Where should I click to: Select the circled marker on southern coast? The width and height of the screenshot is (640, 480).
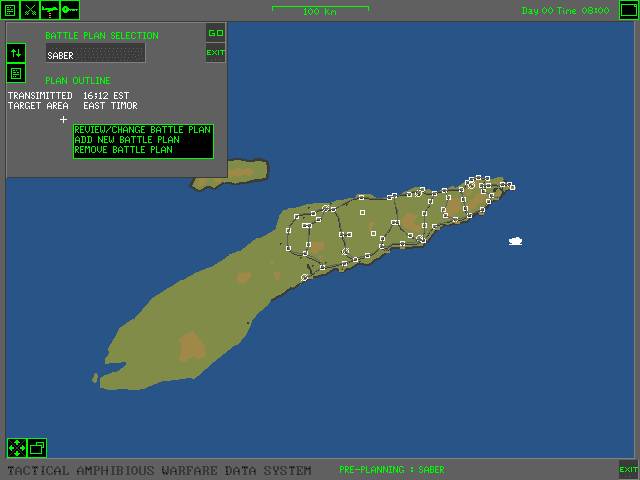[x=304, y=278]
